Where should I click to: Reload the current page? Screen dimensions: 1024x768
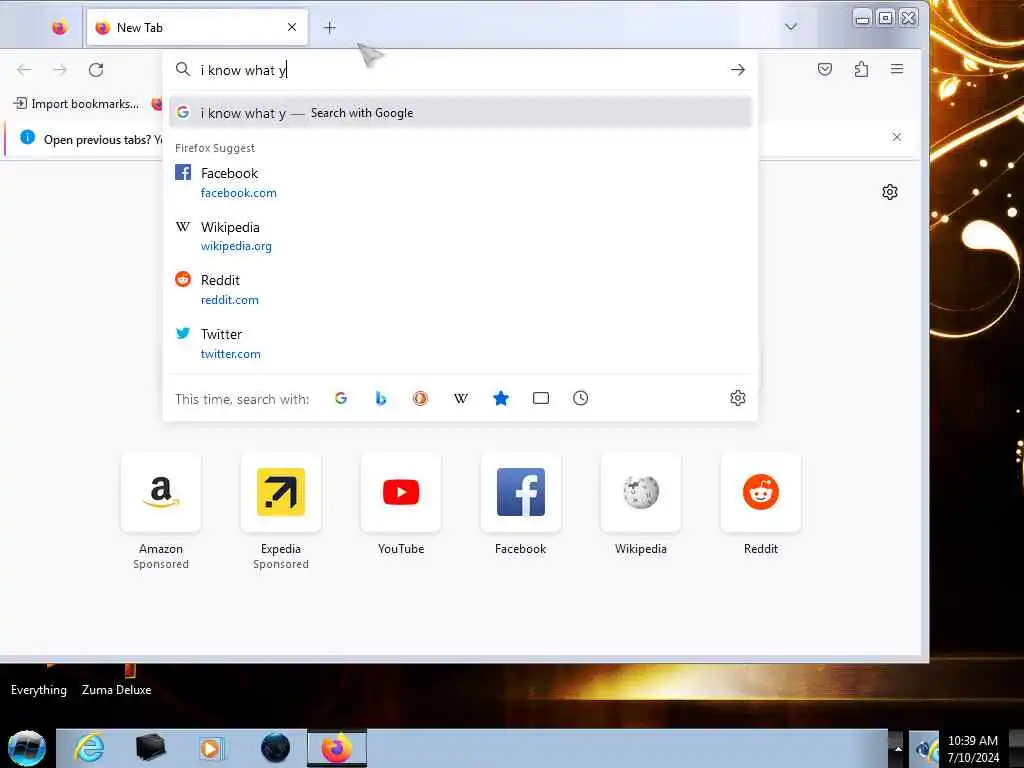pos(96,70)
